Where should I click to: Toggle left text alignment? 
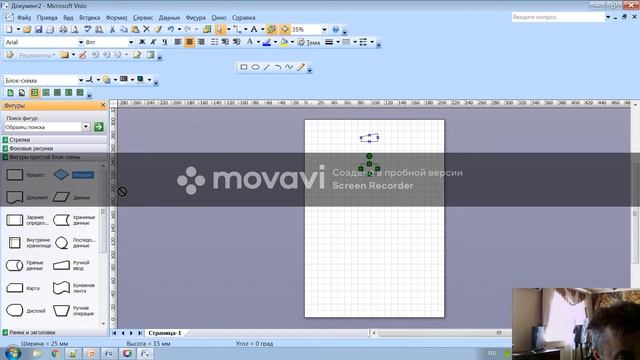(x=178, y=42)
